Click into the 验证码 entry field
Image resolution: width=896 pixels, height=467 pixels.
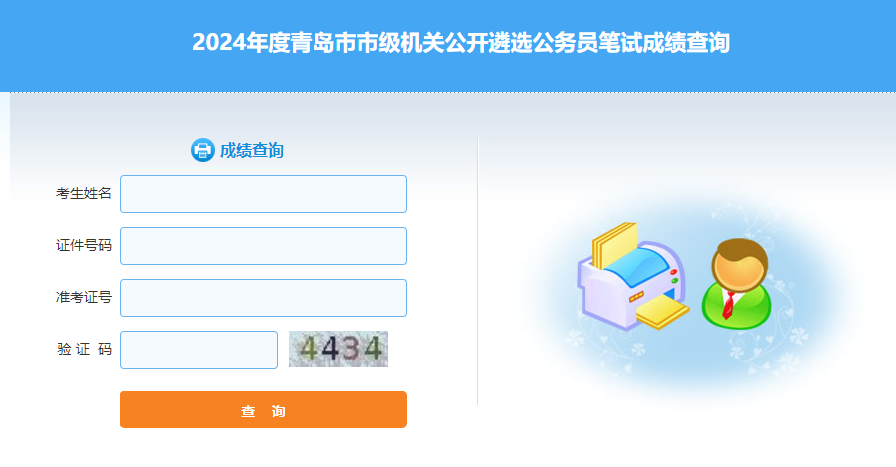pos(199,350)
